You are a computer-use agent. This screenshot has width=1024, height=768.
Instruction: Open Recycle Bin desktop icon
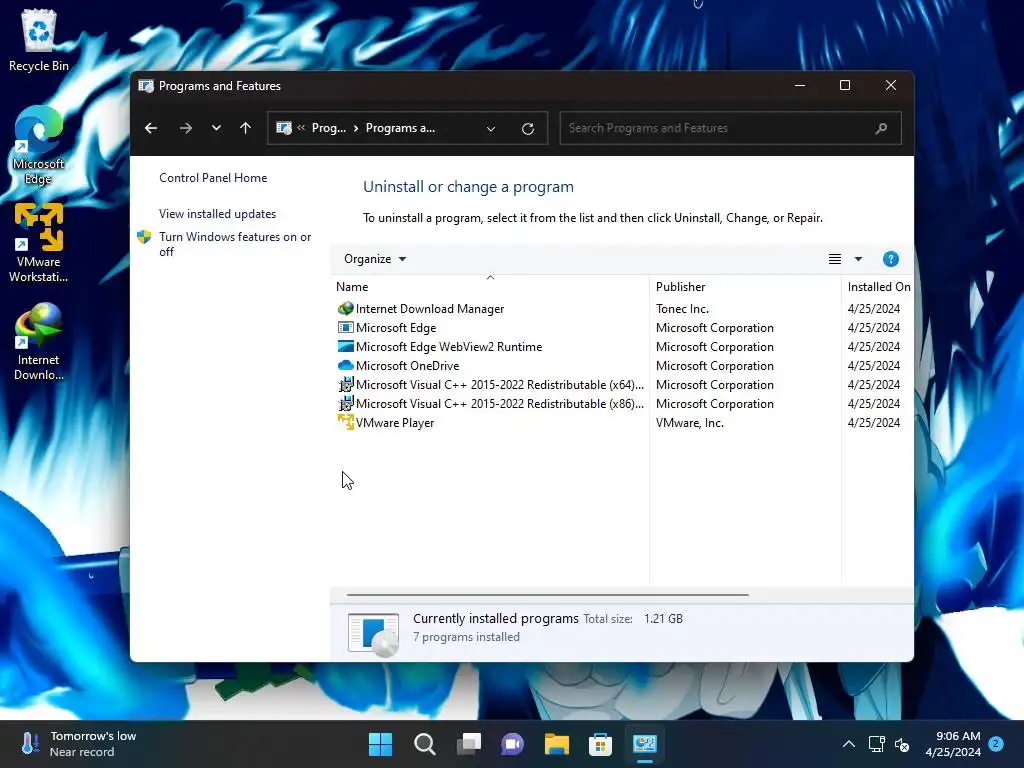[39, 40]
